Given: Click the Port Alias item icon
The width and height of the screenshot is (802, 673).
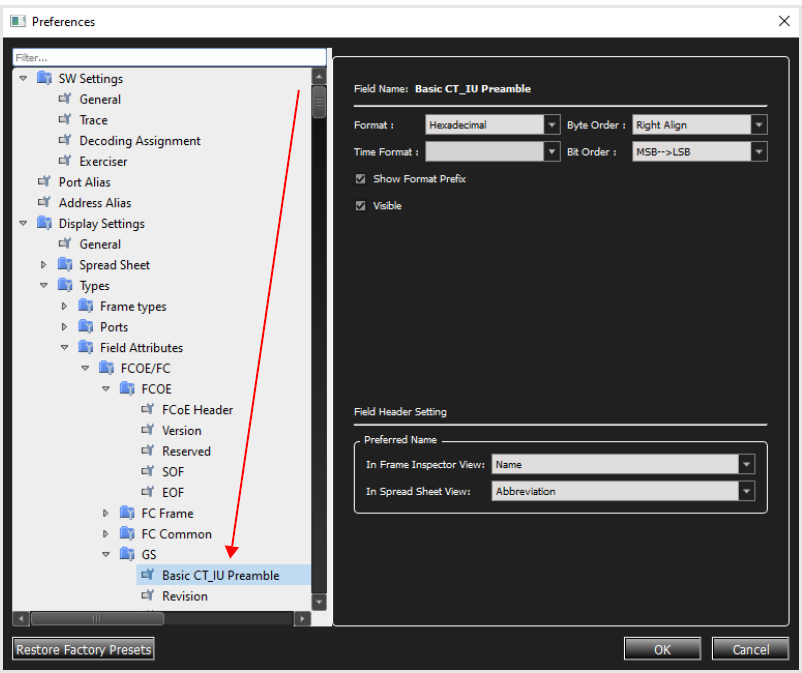Looking at the screenshot, I should 44,181.
